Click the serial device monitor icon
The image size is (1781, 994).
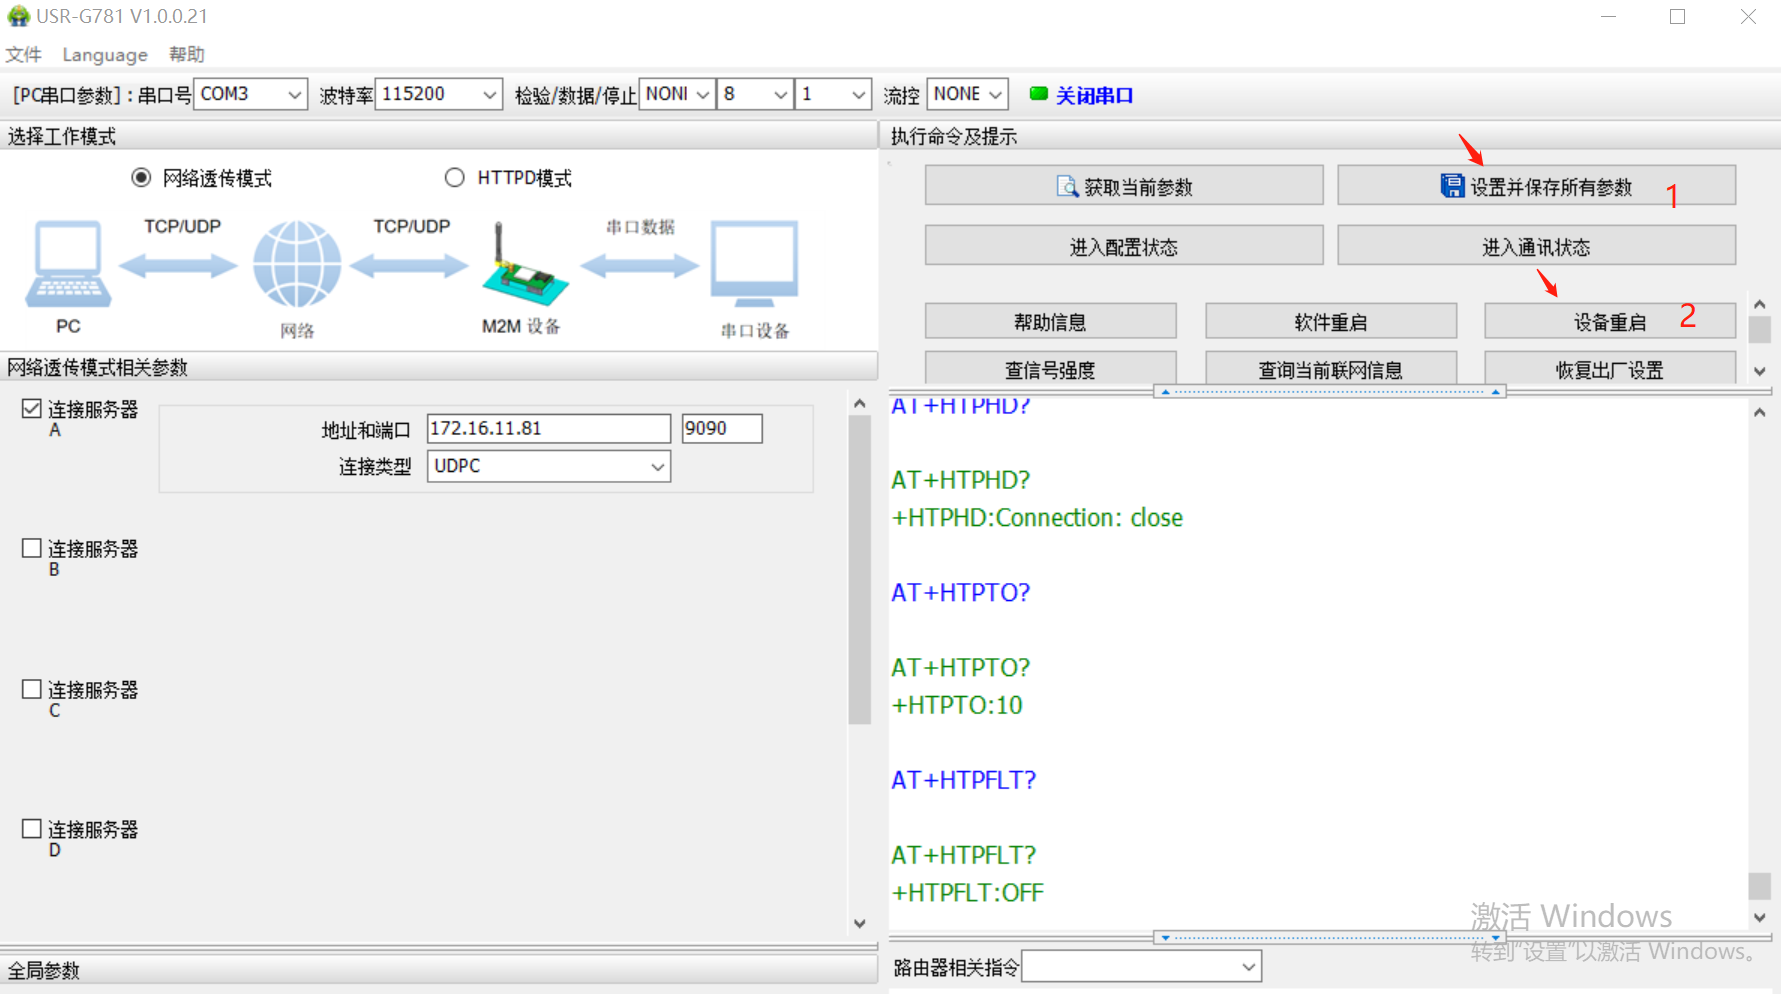pos(754,264)
